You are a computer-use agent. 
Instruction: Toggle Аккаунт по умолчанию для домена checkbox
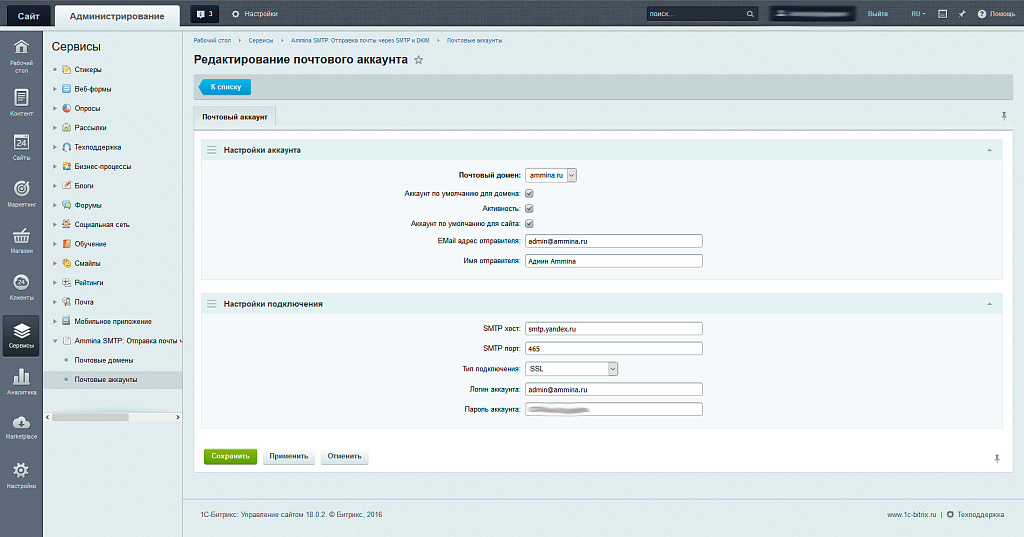(x=529, y=193)
